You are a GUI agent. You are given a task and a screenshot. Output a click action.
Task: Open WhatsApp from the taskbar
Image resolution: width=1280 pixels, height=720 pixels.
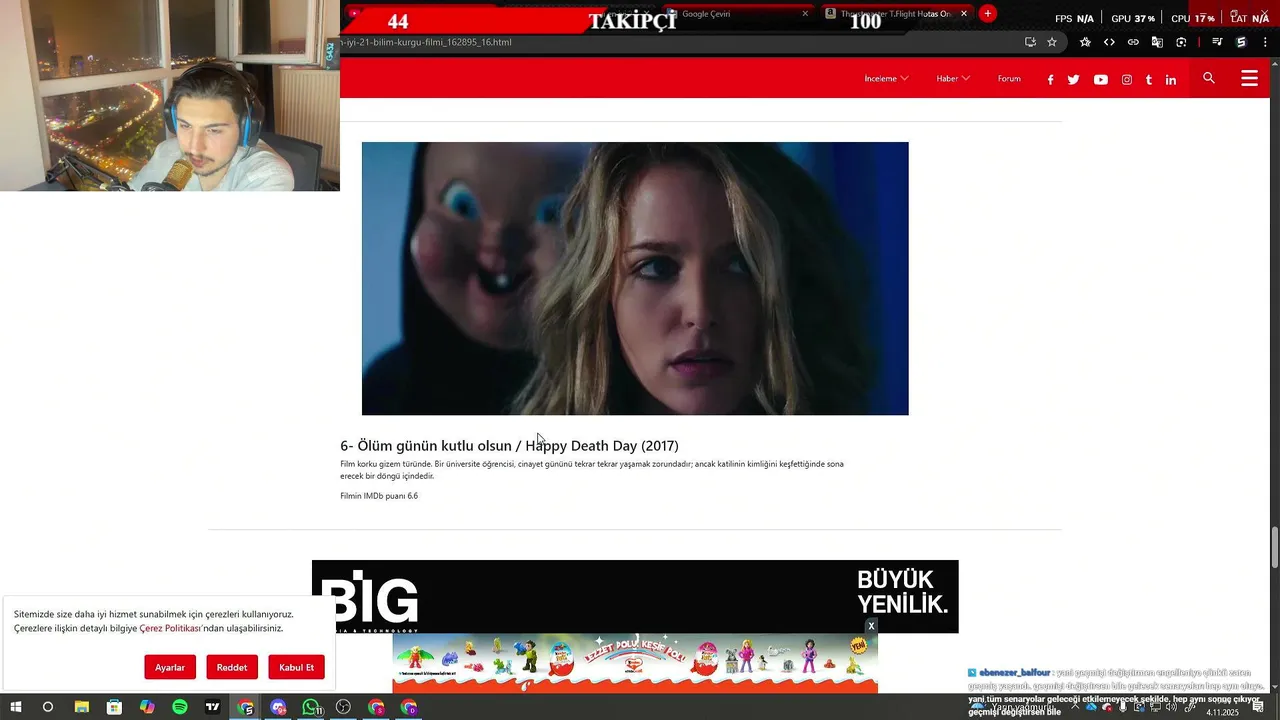pos(311,707)
